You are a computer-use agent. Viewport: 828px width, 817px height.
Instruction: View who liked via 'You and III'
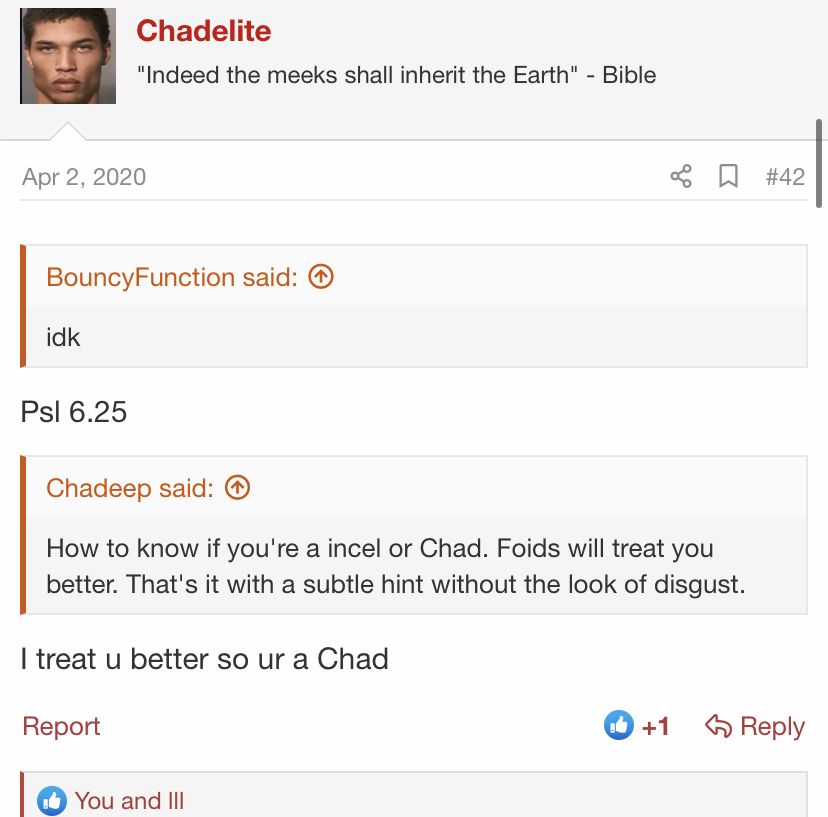point(129,801)
